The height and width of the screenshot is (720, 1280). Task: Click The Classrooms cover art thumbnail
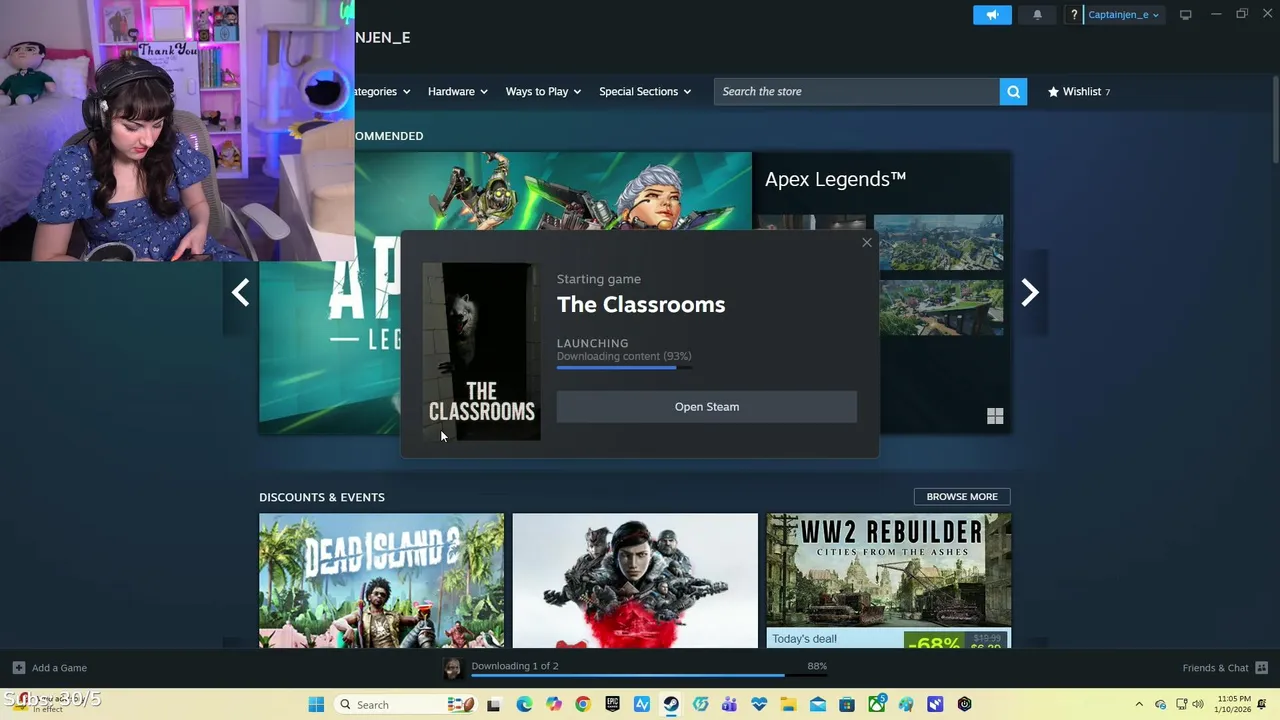[x=481, y=351]
